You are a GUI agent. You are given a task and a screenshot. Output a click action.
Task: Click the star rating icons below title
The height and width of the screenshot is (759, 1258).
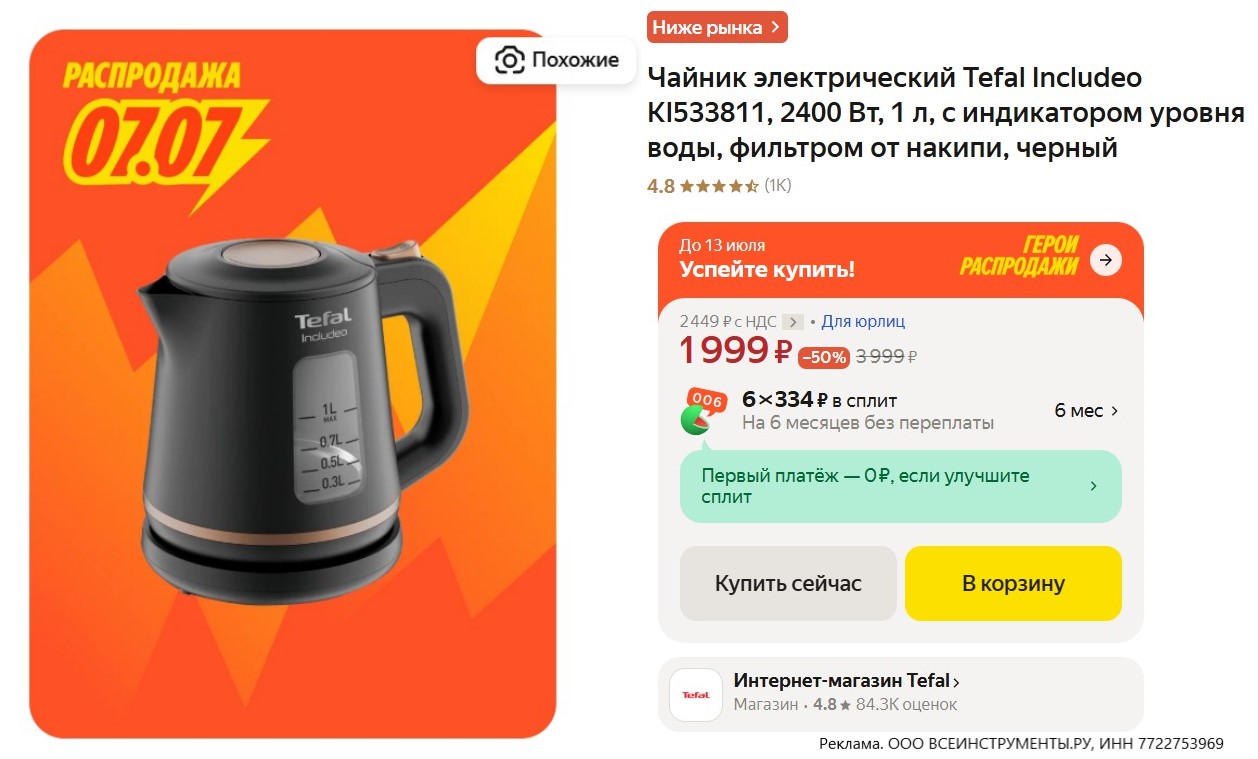tap(719, 186)
